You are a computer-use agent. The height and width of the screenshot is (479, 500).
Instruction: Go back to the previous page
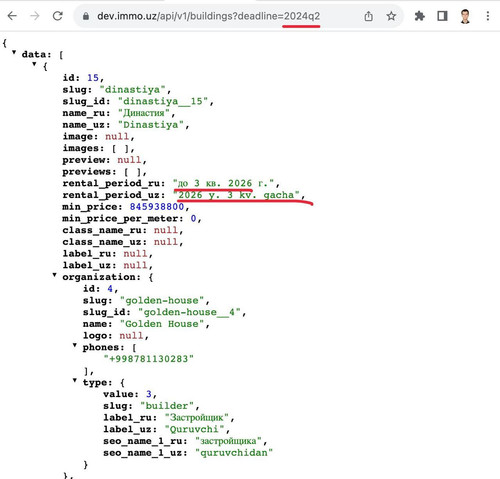(12, 16)
